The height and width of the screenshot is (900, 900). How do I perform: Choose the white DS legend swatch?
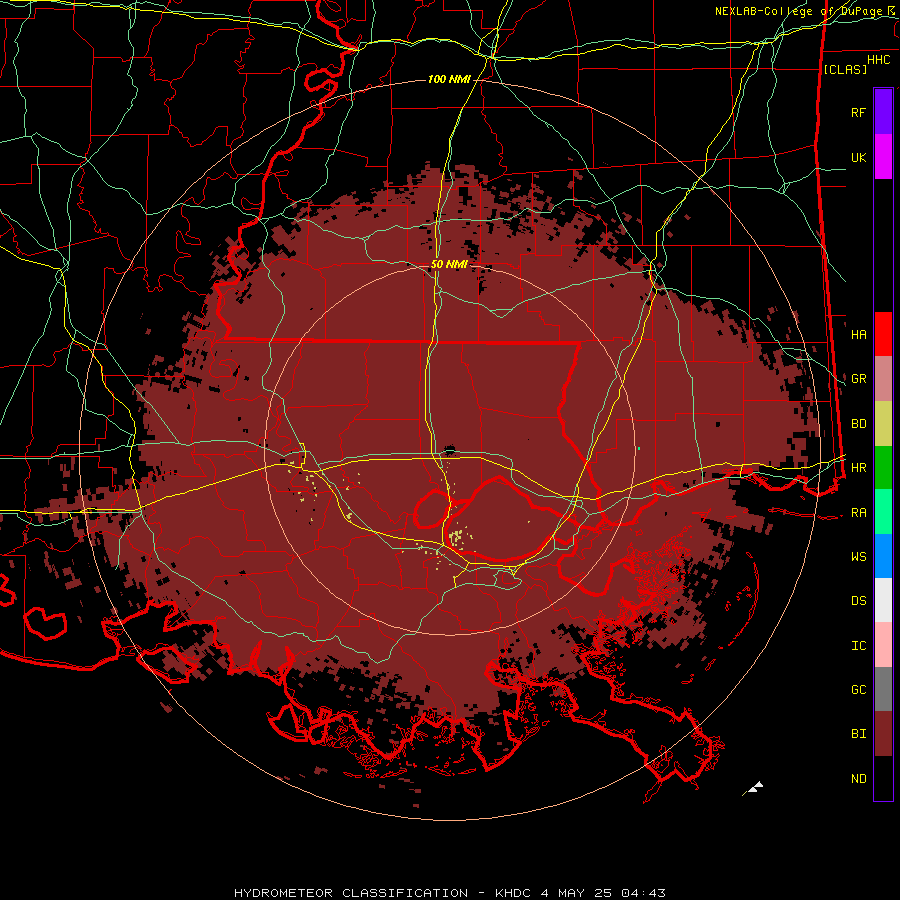click(x=883, y=600)
